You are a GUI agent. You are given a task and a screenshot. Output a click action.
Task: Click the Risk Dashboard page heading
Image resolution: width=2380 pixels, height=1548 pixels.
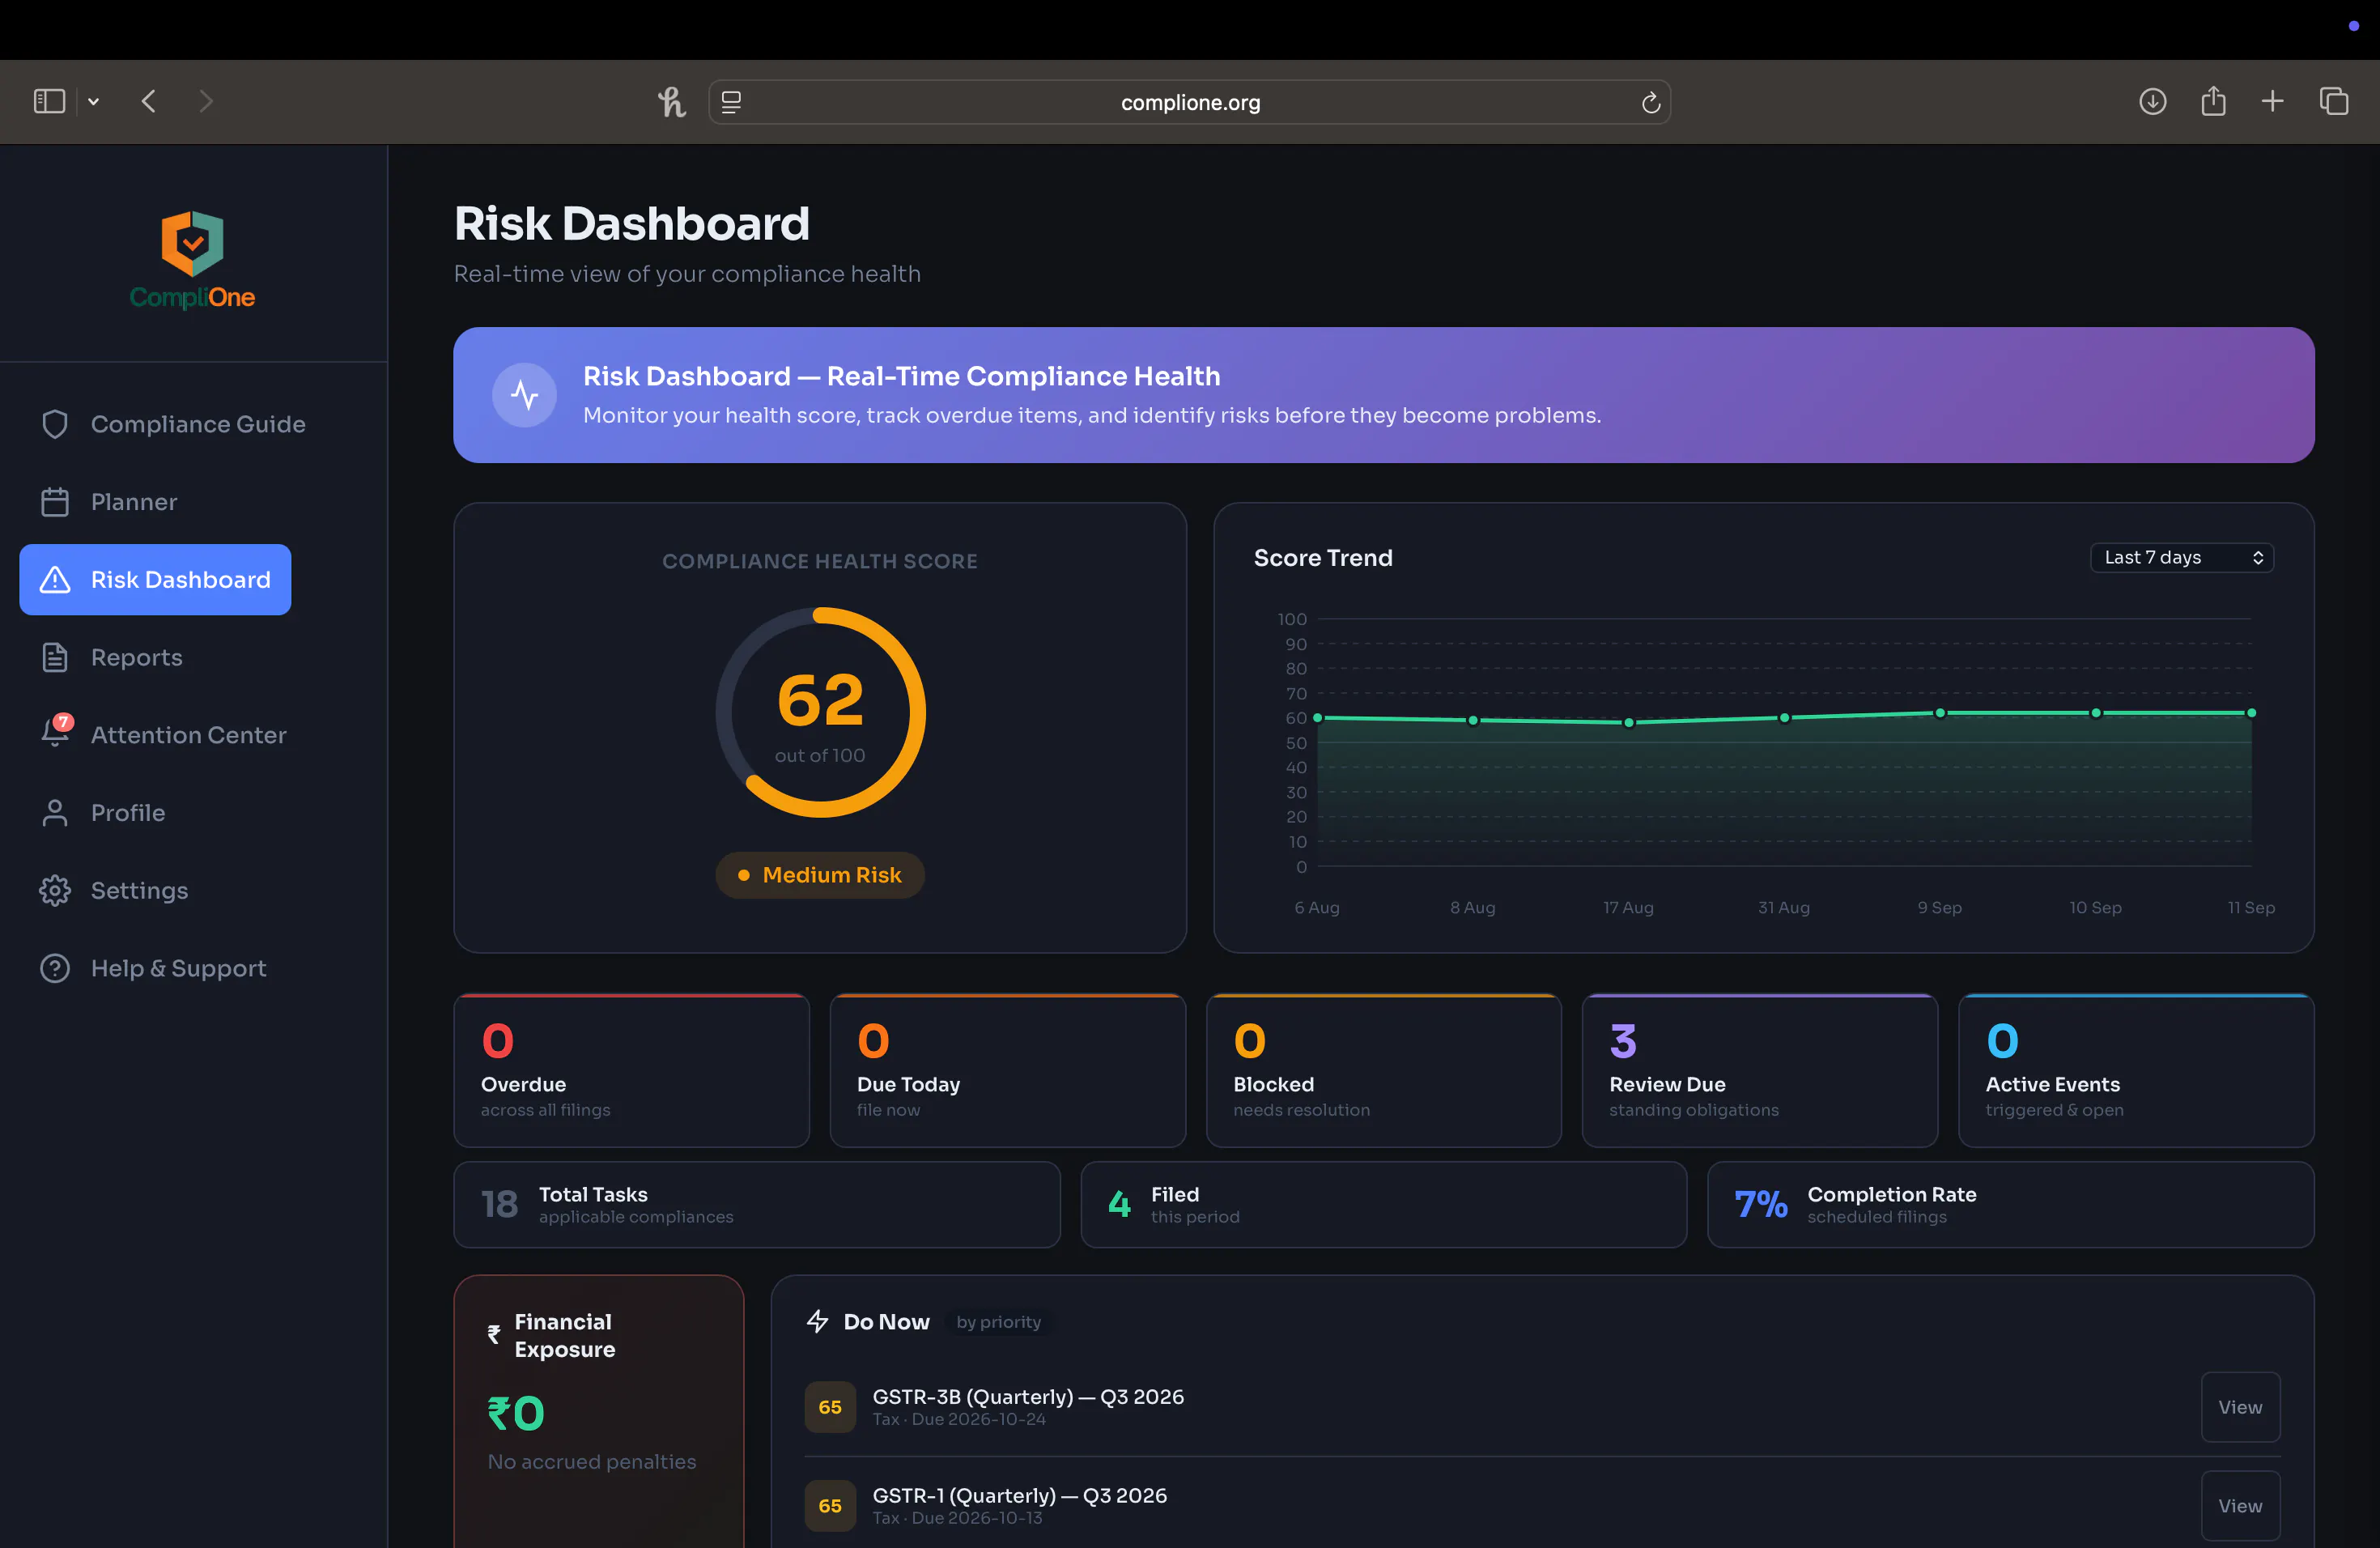631,223
